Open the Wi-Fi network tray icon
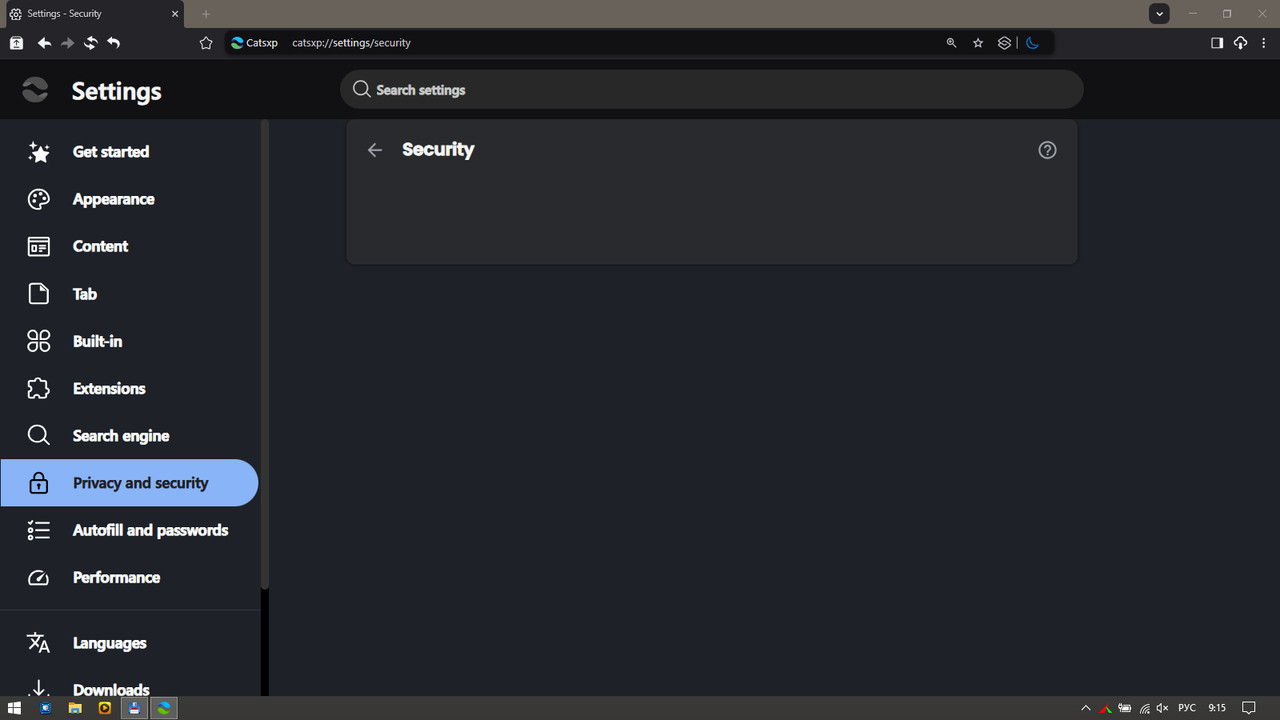 click(1144, 708)
